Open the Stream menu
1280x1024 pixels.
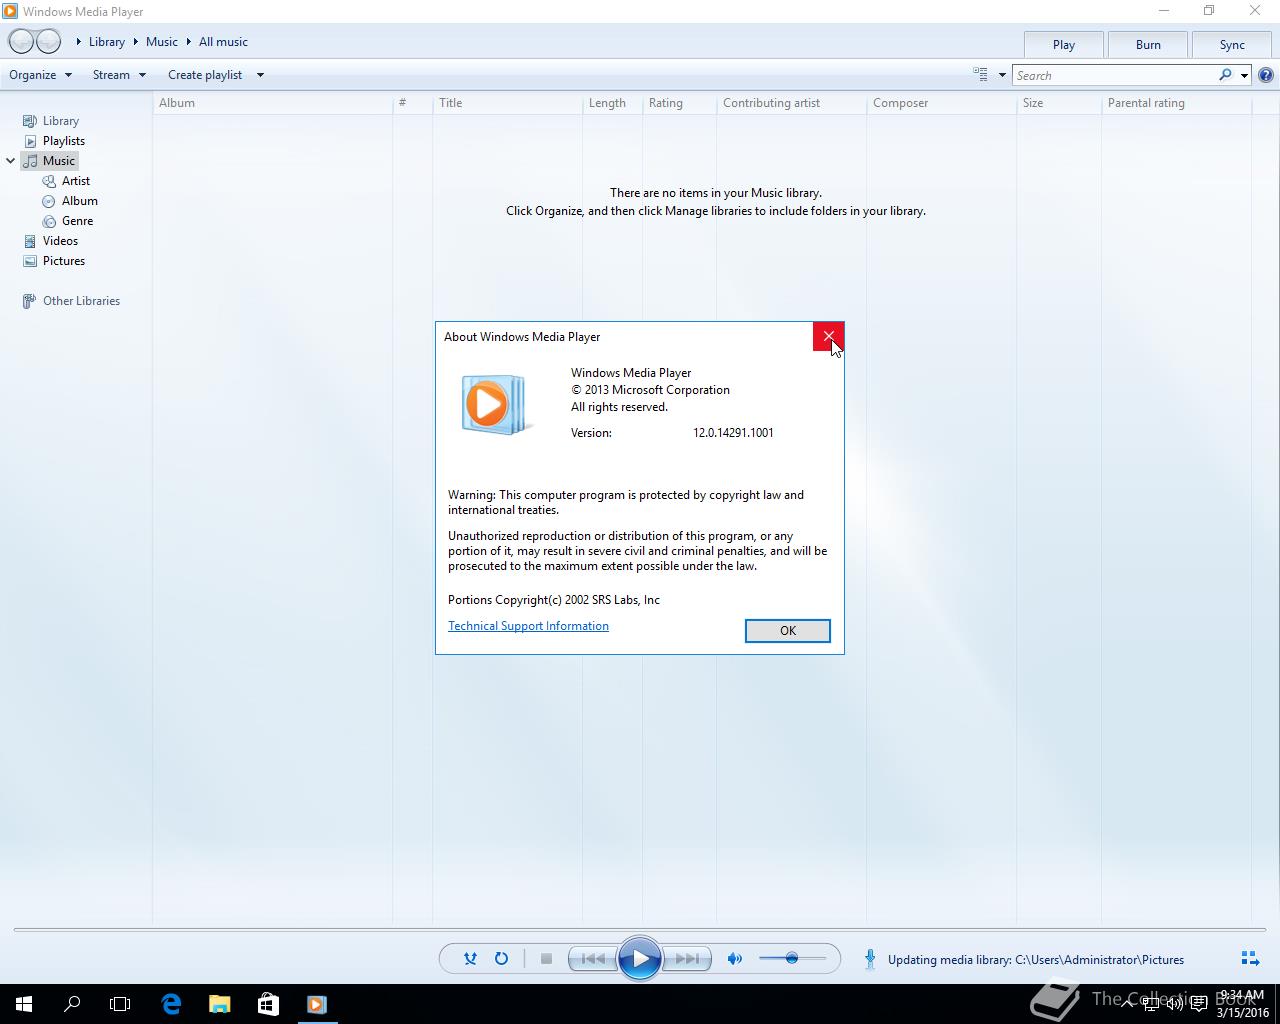119,75
